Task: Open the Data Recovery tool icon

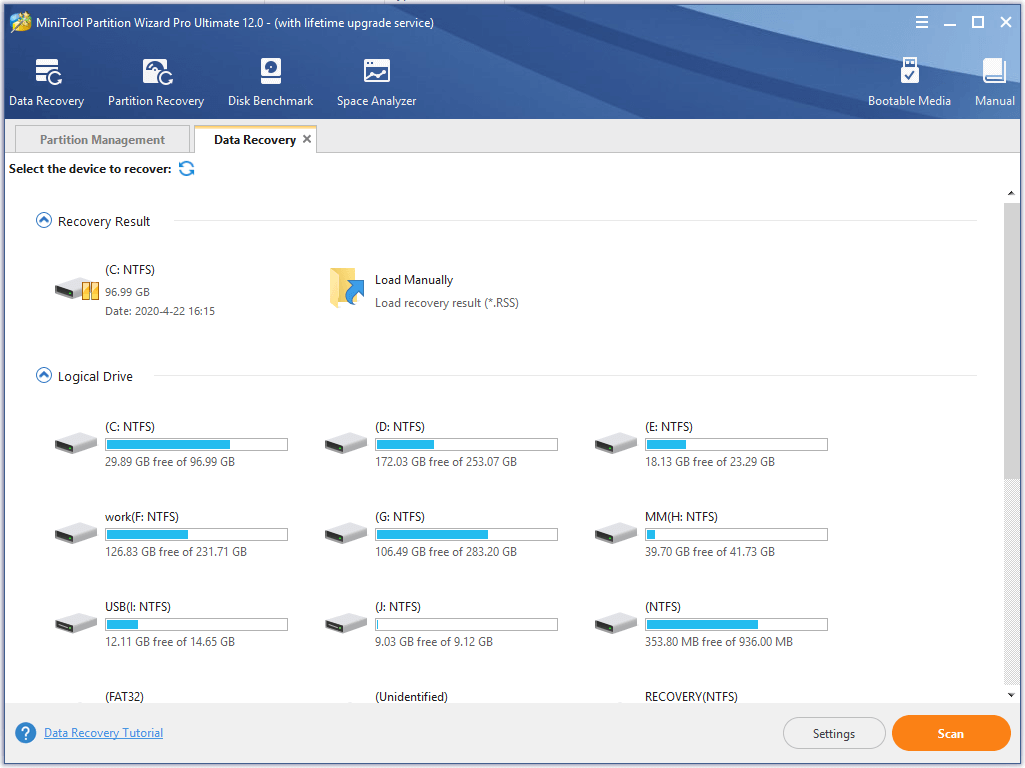Action: [x=48, y=73]
